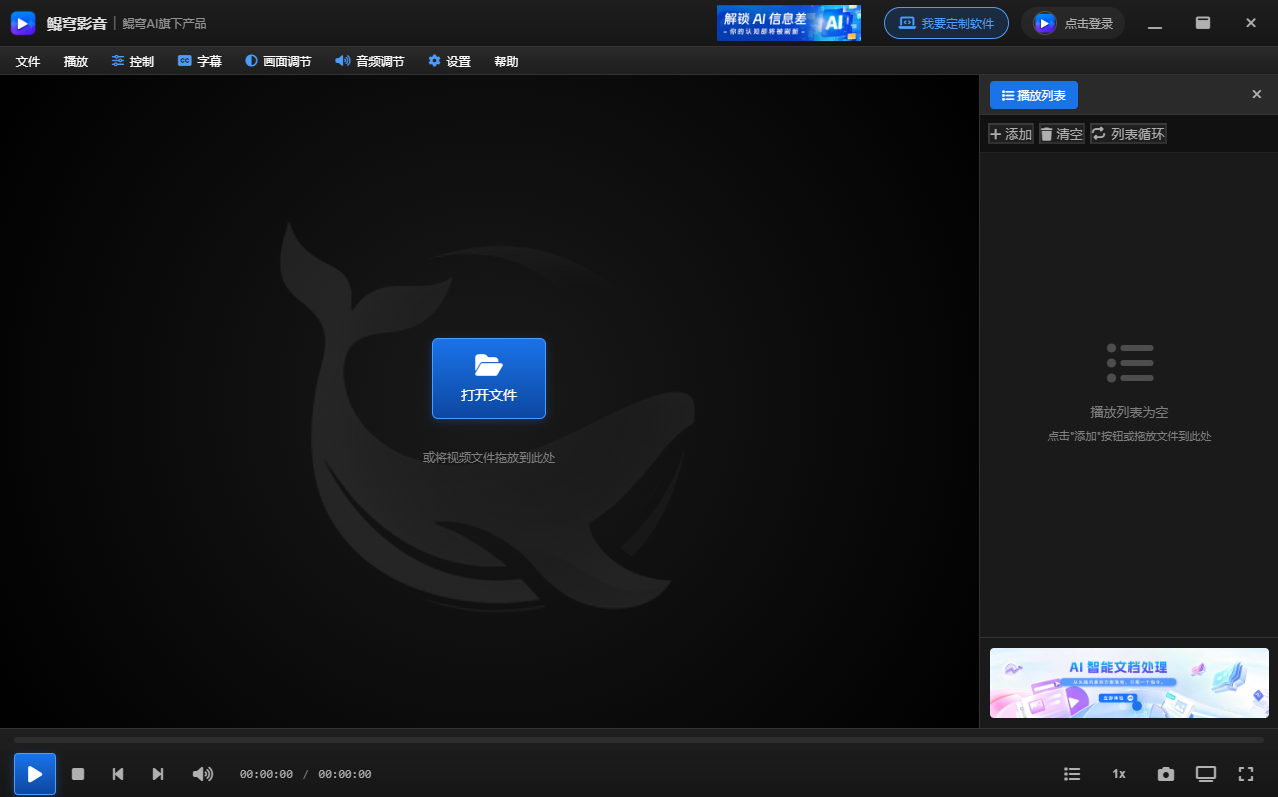The width and height of the screenshot is (1278, 797).
Task: Click the whale player logo top-left
Action: click(x=22, y=22)
